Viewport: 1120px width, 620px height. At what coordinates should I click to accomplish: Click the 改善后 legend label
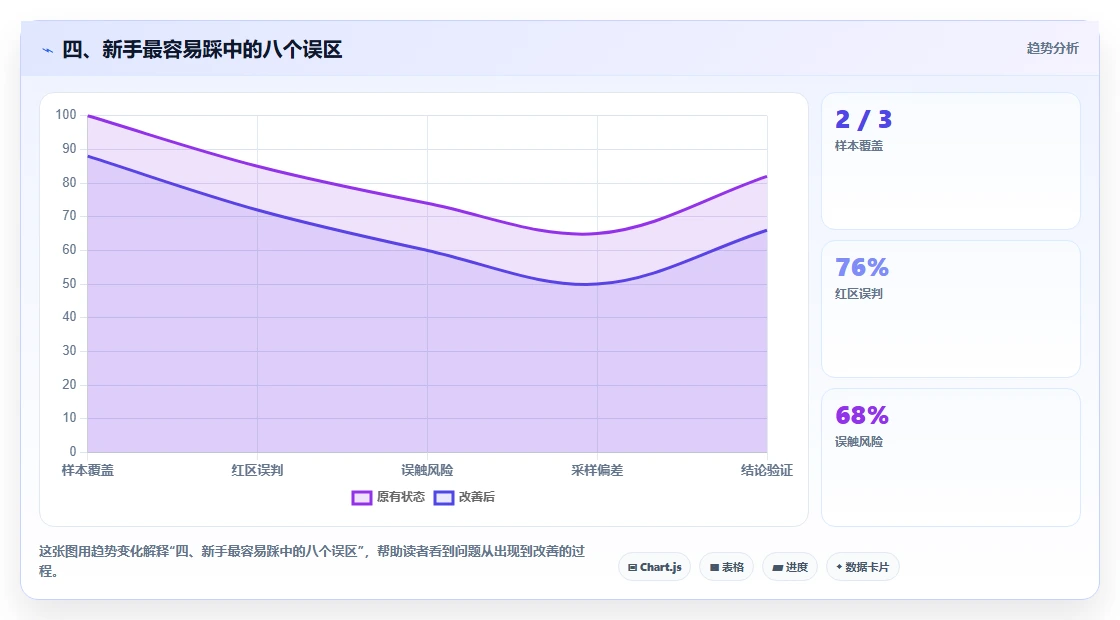pyautogui.click(x=476, y=497)
